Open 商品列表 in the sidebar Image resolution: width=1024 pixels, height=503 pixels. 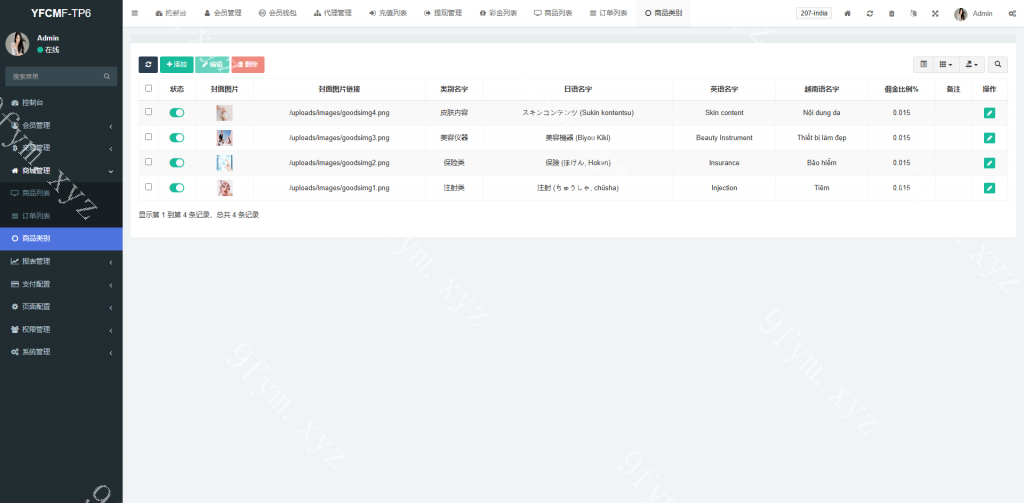[x=61, y=193]
